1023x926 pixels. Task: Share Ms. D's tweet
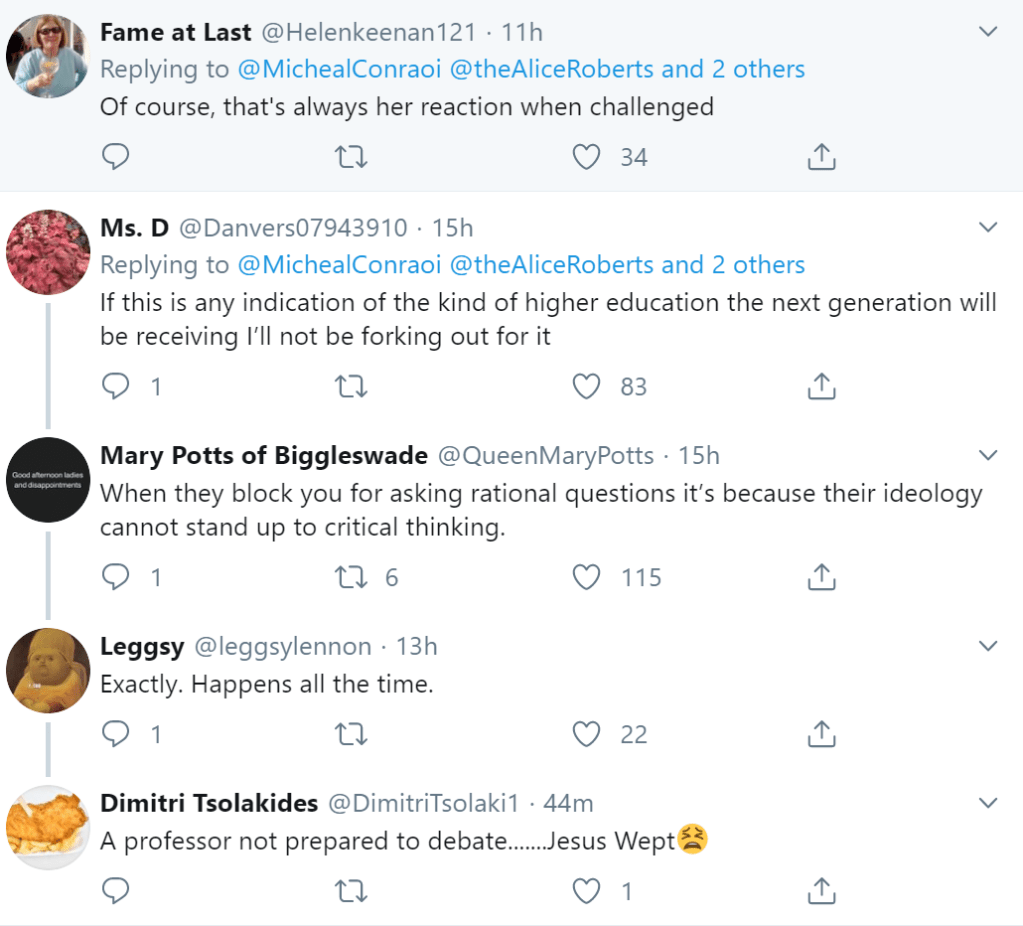820,386
